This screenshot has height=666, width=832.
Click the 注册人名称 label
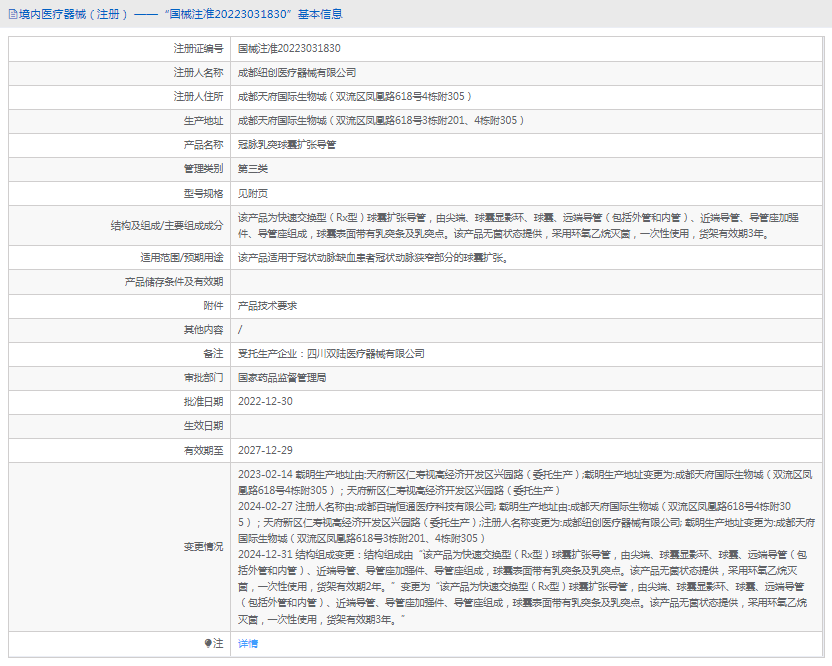[198, 73]
